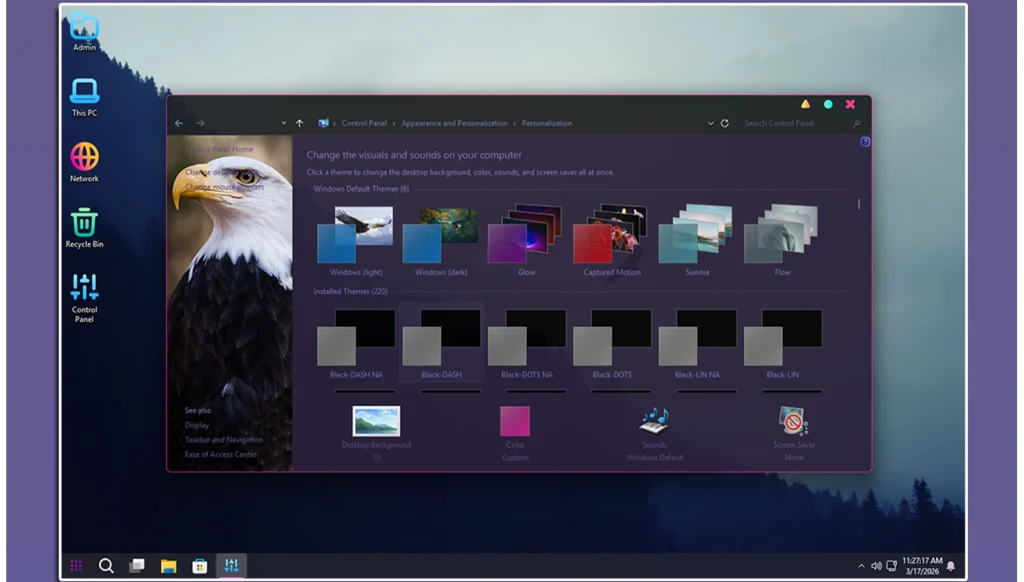This screenshot has width=1024, height=582.
Task: Show hidden system tray icons
Action: pos(861,566)
